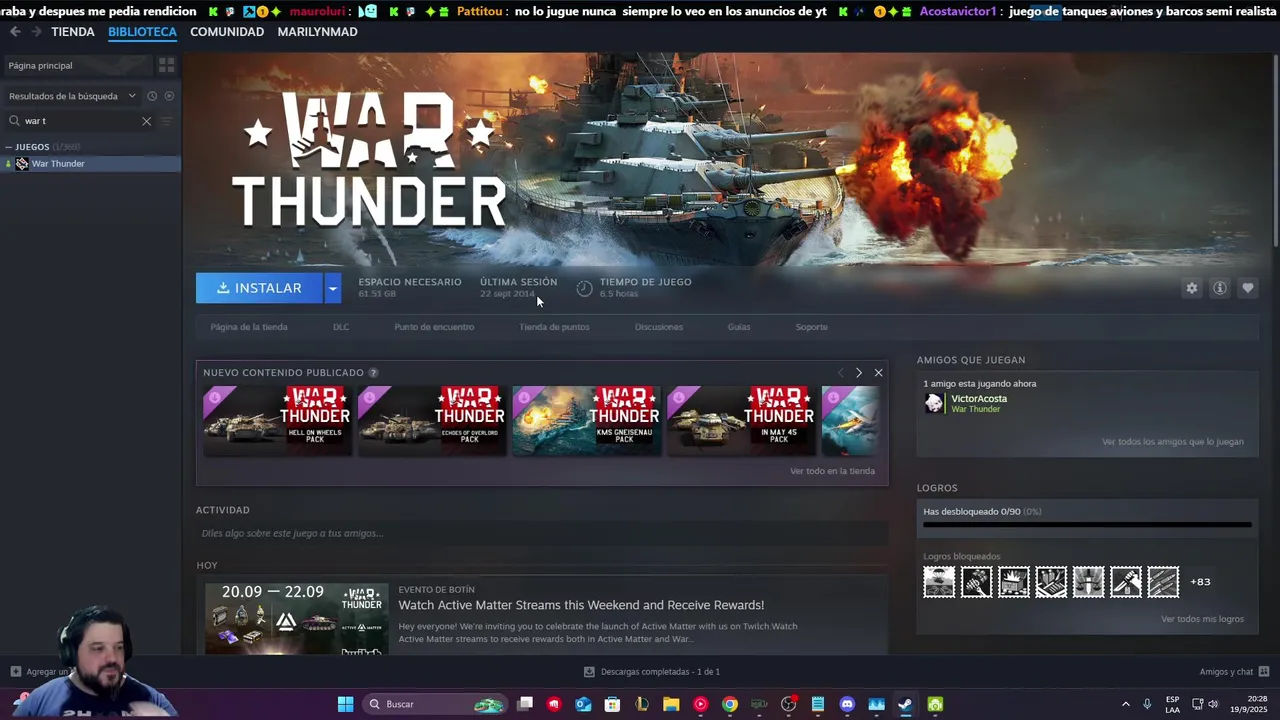Open install options dropdown arrow
Image resolution: width=1280 pixels, height=720 pixels.
click(x=332, y=288)
